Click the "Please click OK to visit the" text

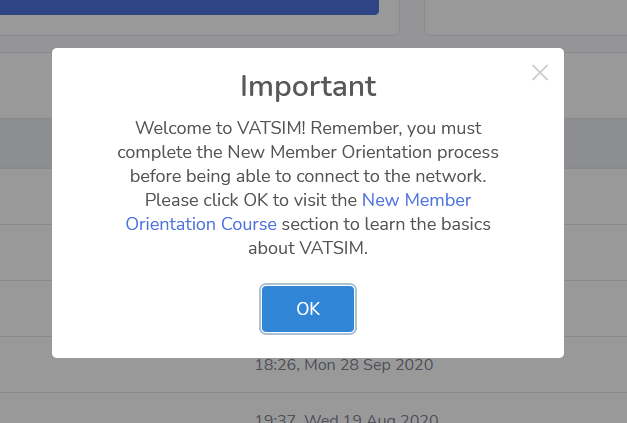click(x=239, y=200)
